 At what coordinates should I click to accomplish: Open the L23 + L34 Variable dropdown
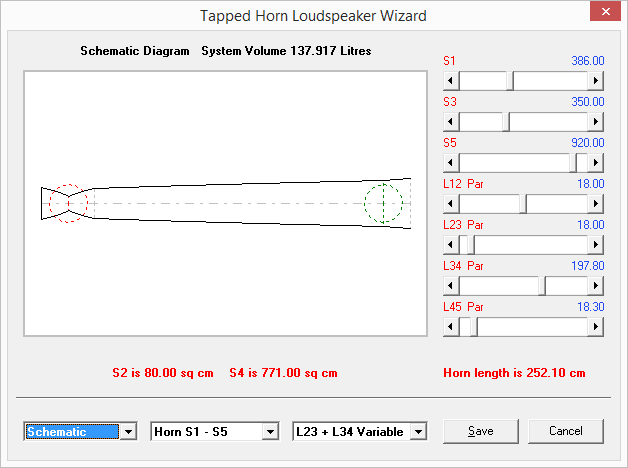click(419, 432)
